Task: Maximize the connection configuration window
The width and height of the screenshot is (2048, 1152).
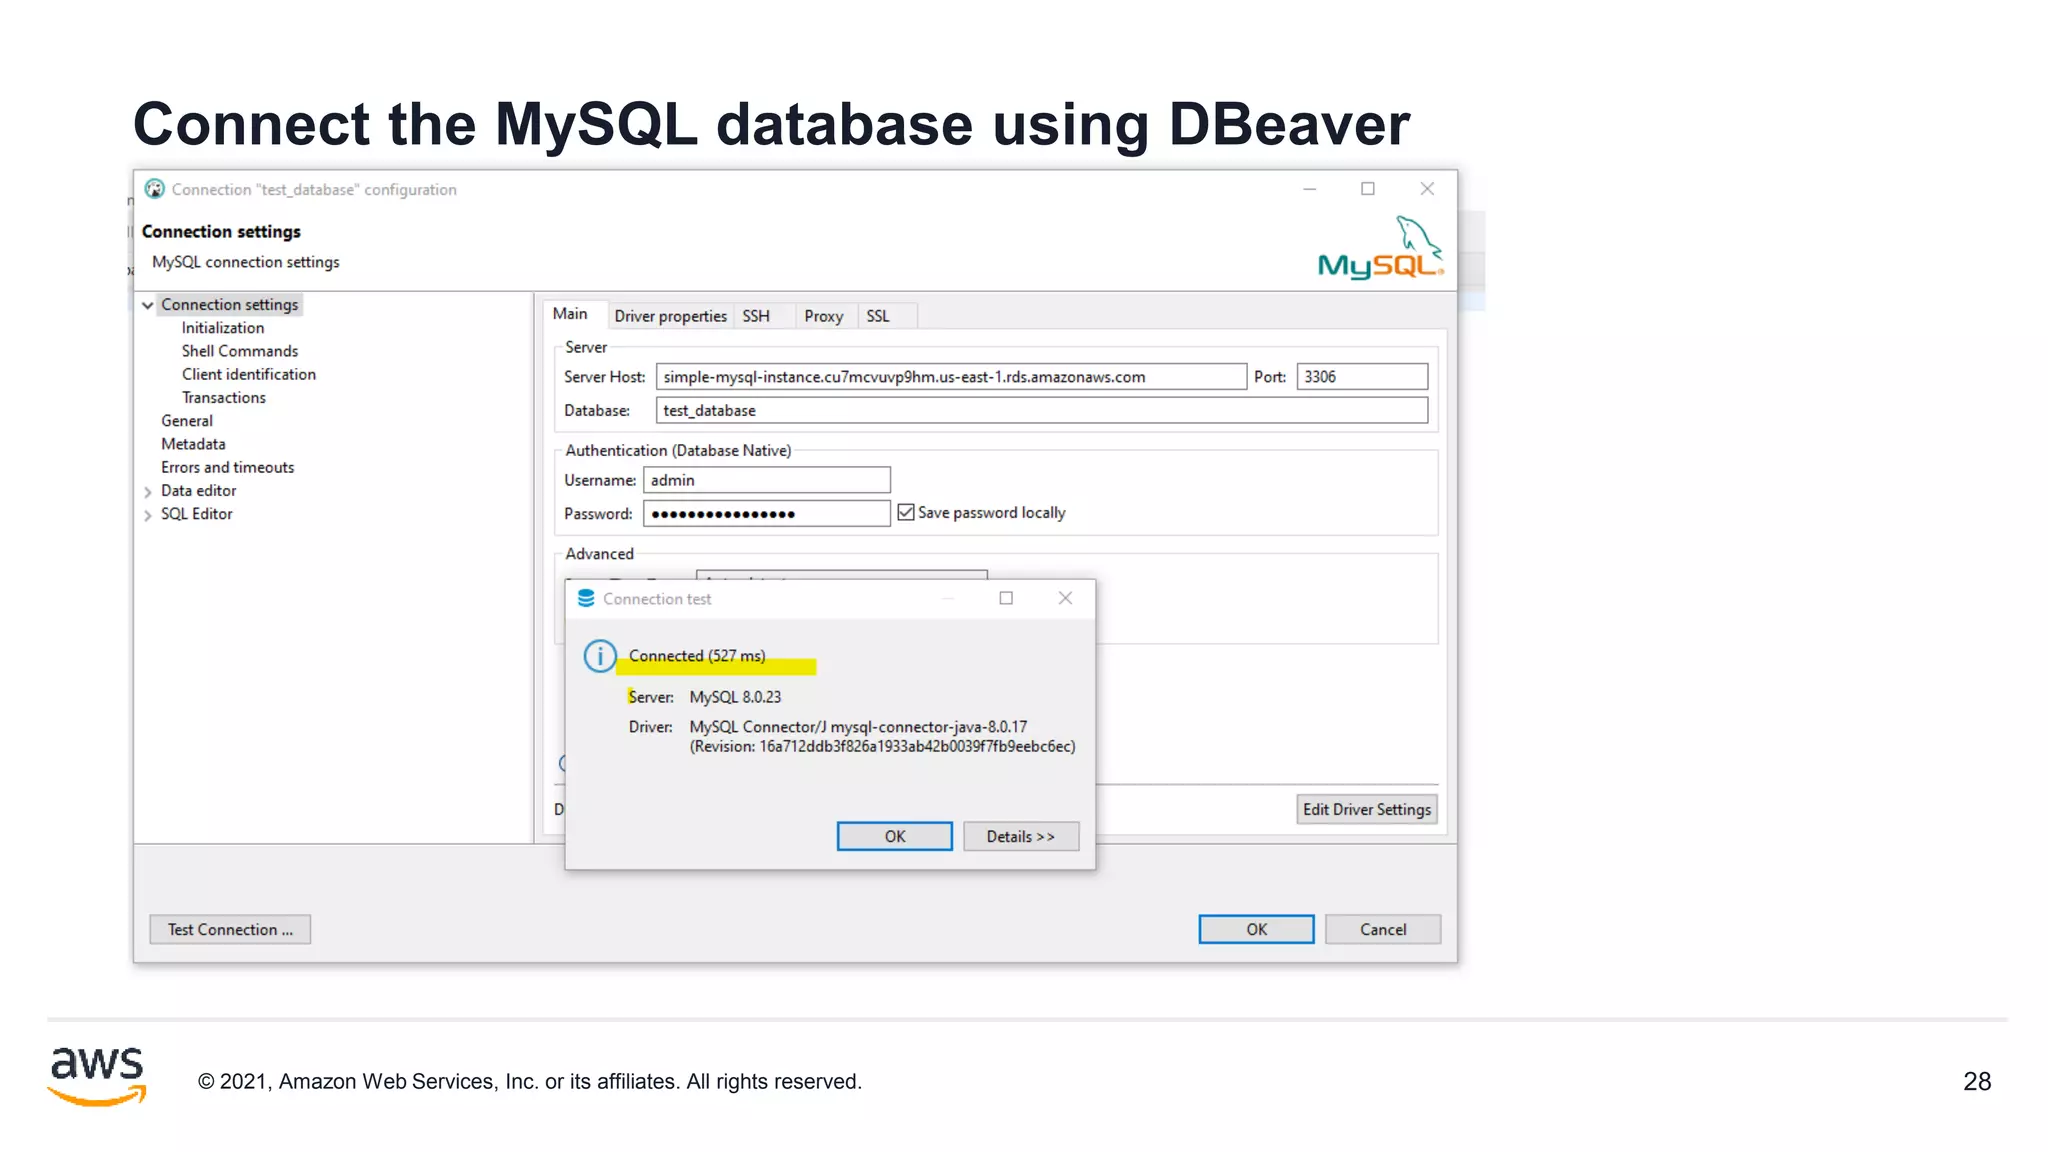Action: point(1368,189)
